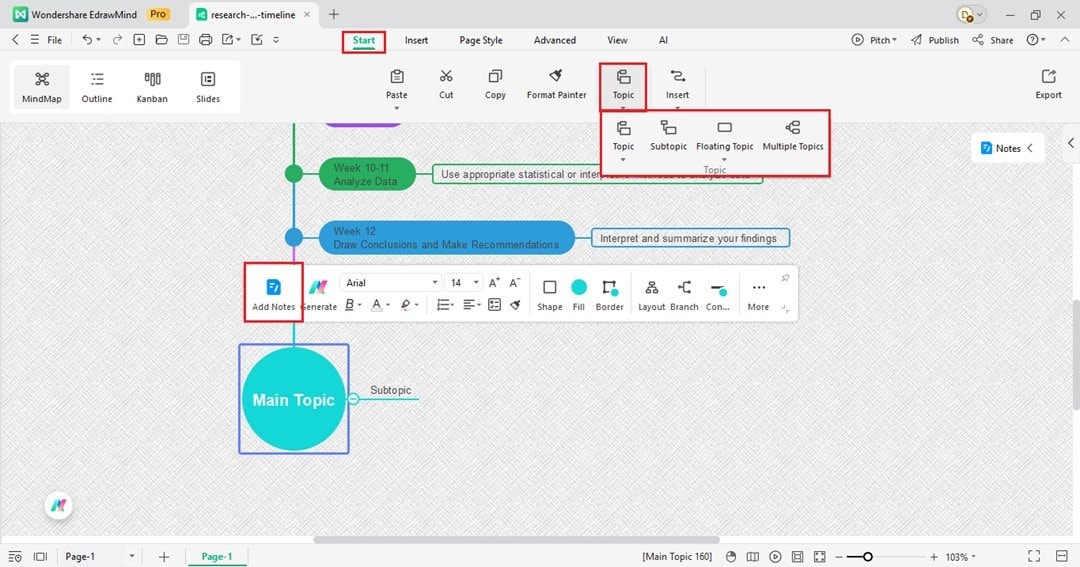Toggle bold formatting
The width and height of the screenshot is (1080, 567).
[349, 305]
